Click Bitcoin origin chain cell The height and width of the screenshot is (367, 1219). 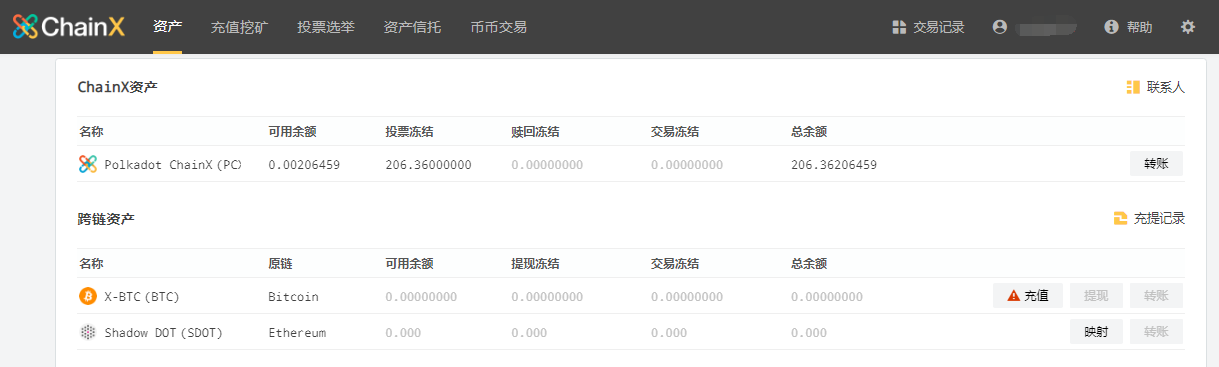(x=293, y=296)
